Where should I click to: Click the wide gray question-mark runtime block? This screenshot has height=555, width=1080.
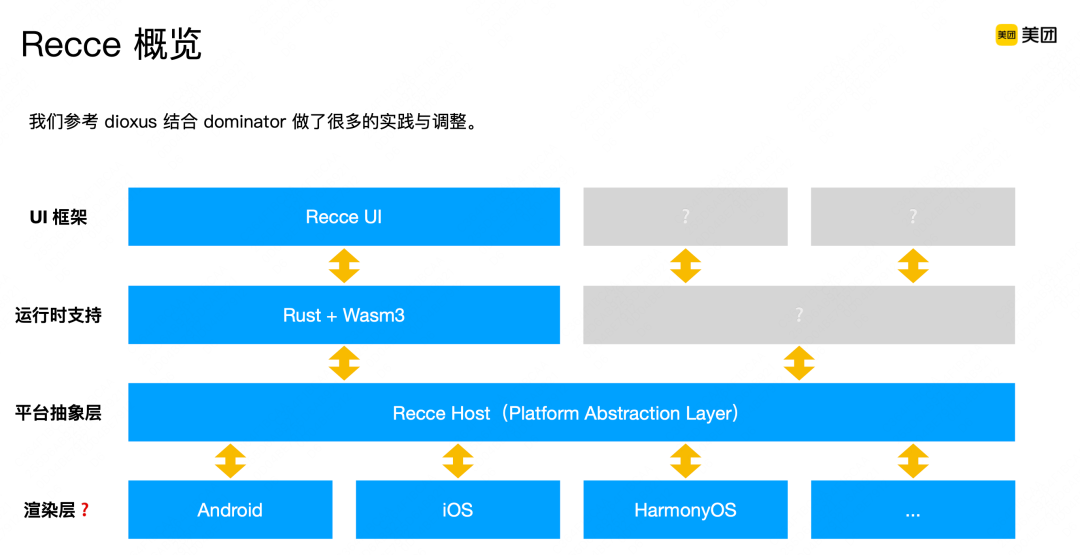point(799,315)
